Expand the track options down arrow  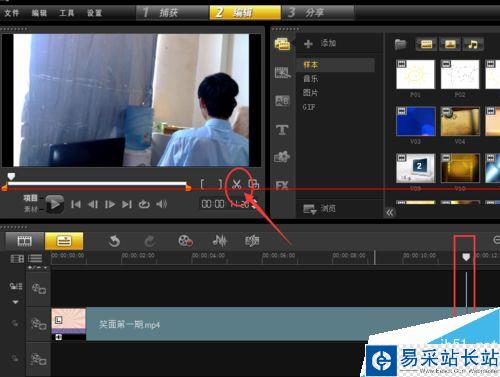pyautogui.click(x=15, y=302)
